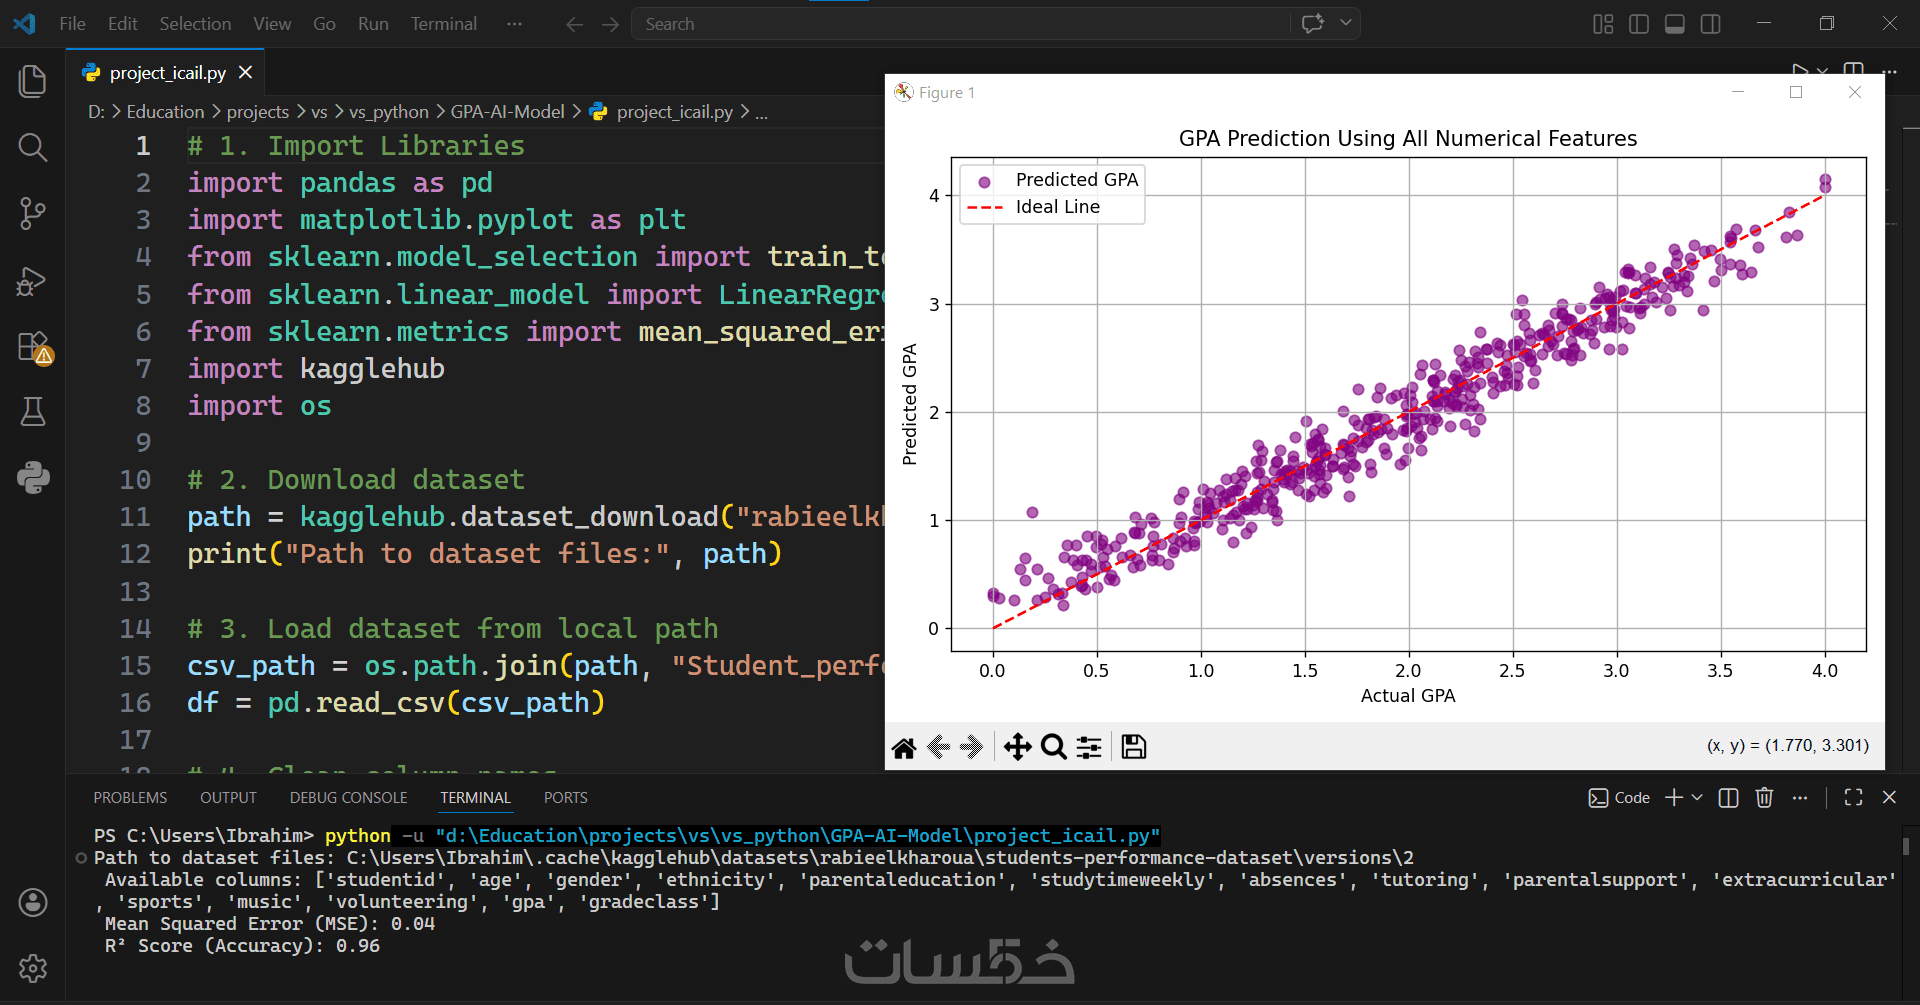
Task: Click the Ideal Line legend entry
Action: click(x=1034, y=207)
